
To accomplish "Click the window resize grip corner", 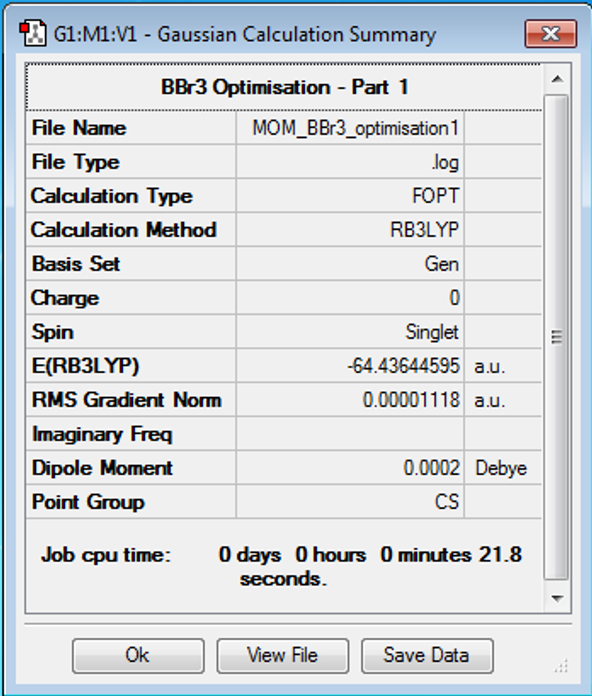I will (561, 666).
